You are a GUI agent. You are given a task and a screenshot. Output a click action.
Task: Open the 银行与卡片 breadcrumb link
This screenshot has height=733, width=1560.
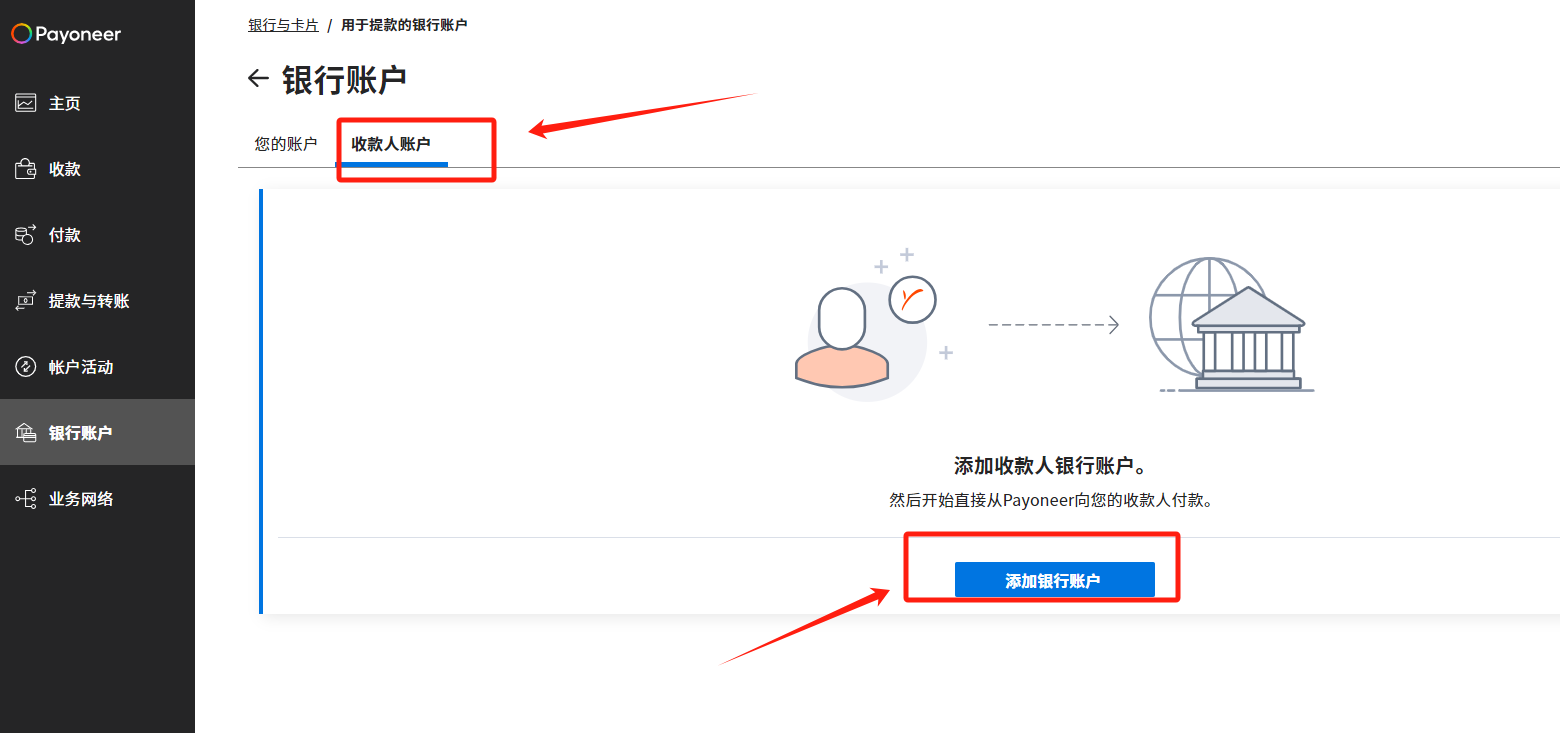283,25
